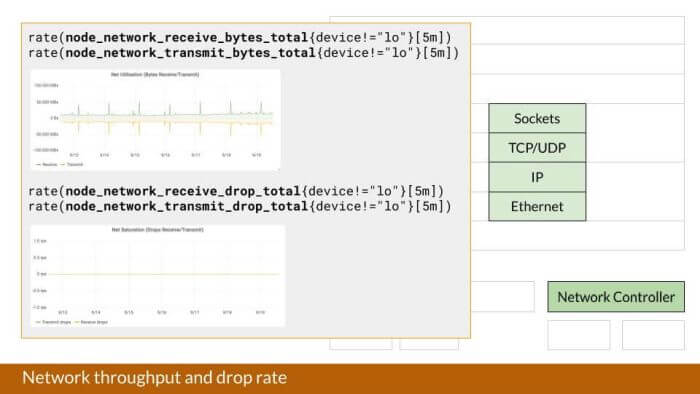
Task: Click the node_network_transmit_bytes_total query line
Action: click(x=244, y=53)
